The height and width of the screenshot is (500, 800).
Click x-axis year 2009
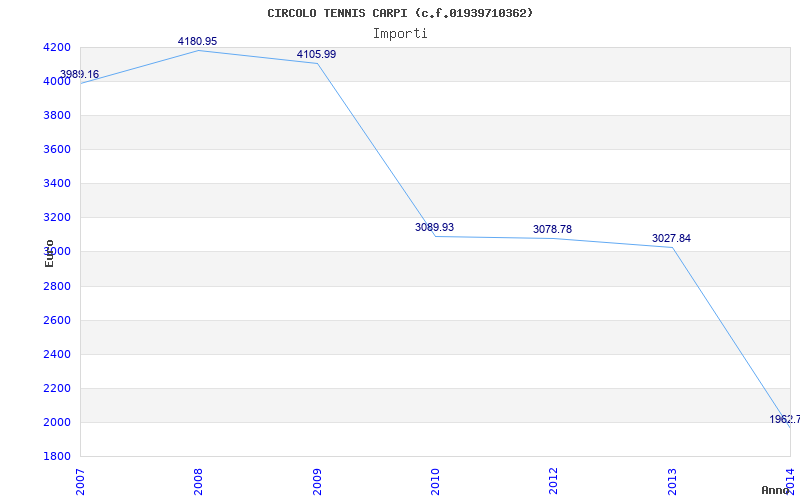tap(317, 482)
